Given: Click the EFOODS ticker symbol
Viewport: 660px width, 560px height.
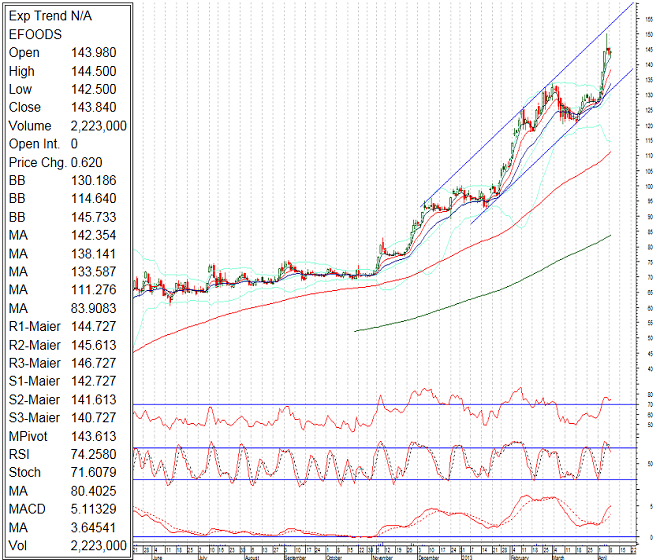Looking at the screenshot, I should 34,33.
